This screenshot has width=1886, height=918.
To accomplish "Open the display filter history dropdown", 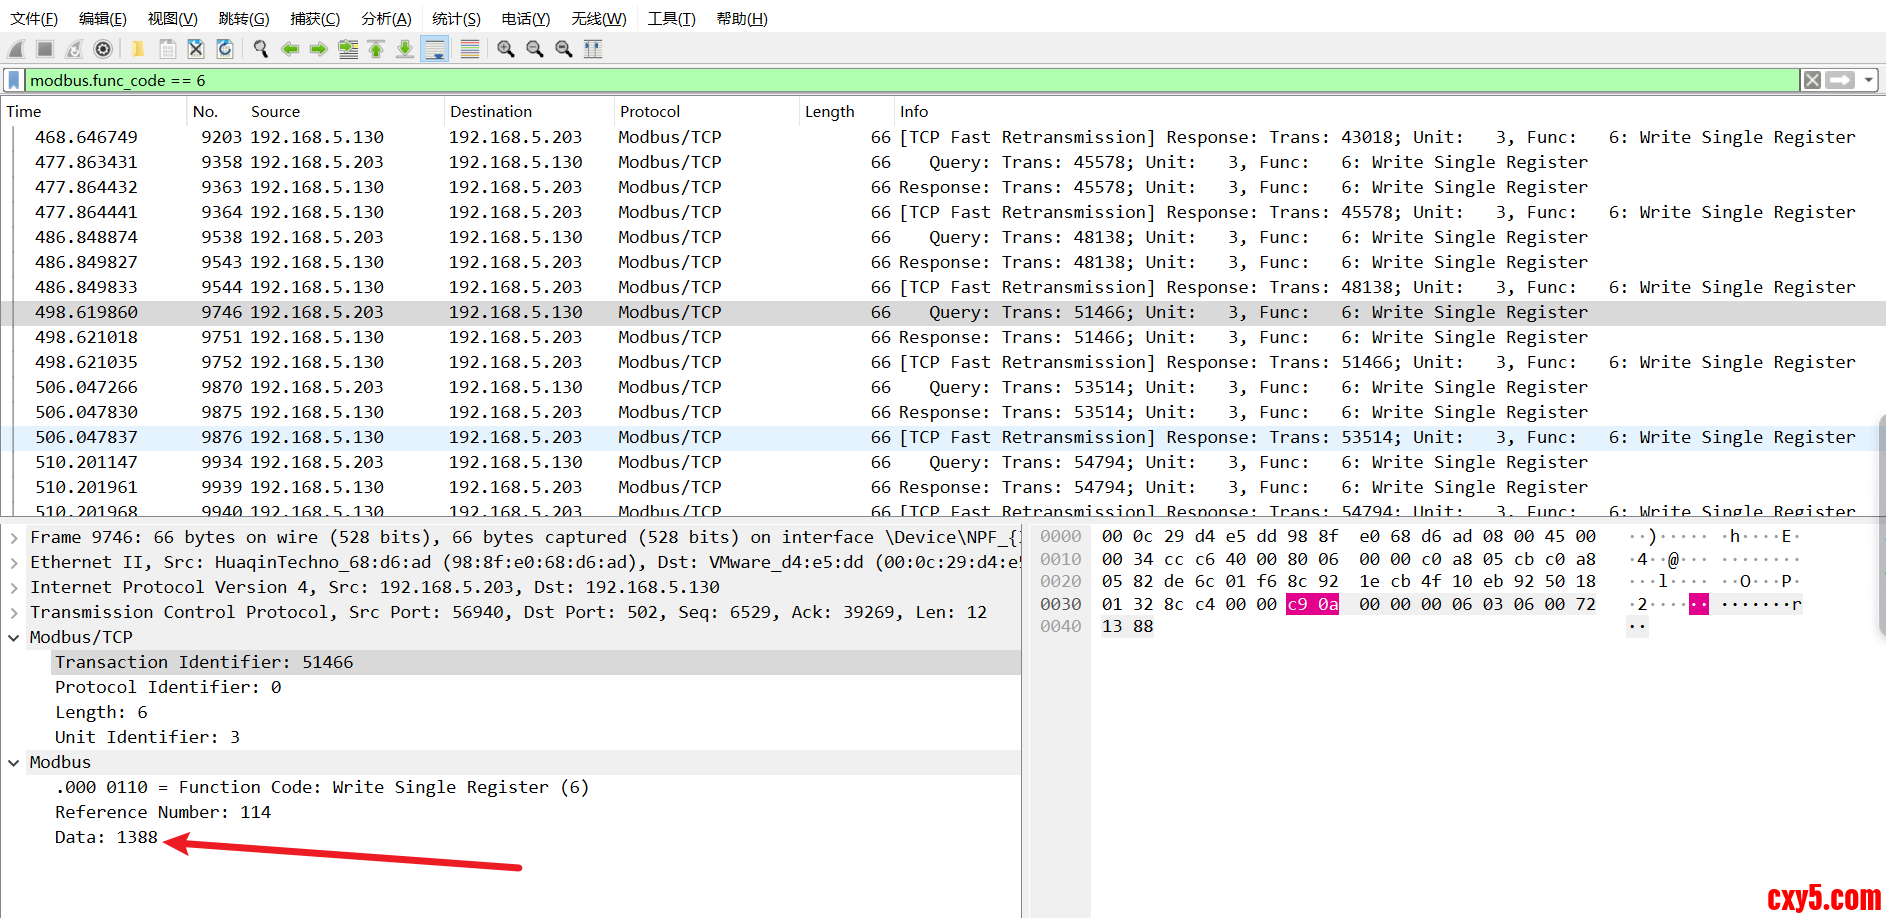I will [x=1868, y=80].
